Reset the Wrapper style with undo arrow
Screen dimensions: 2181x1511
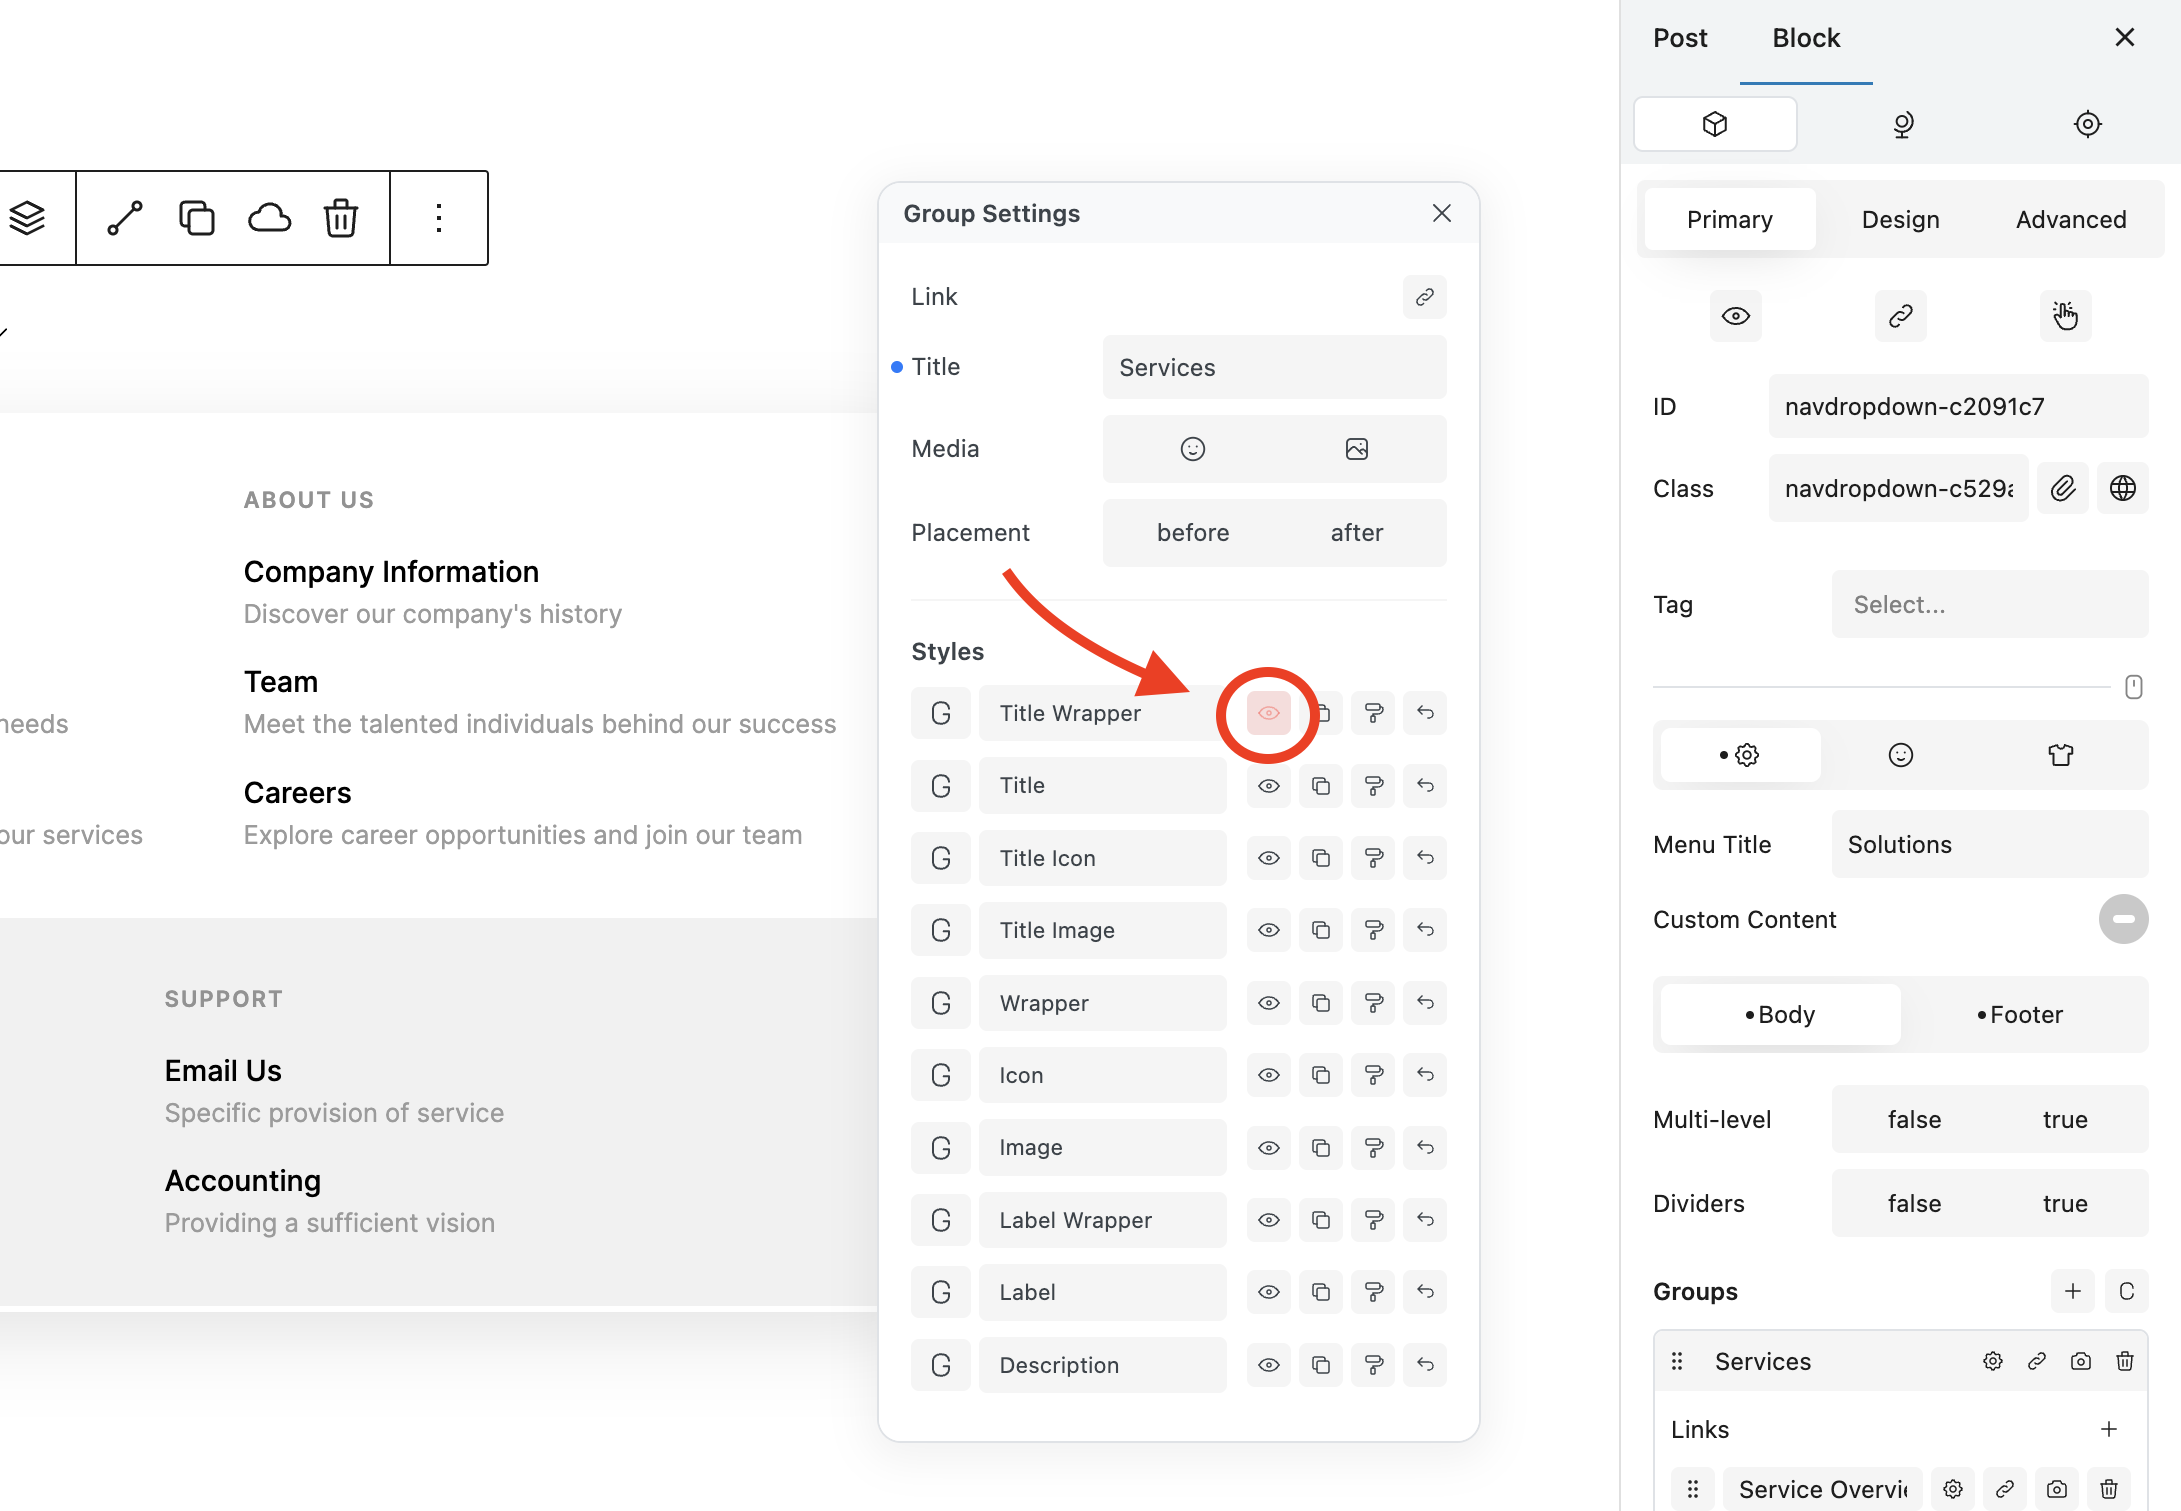pos(1425,1002)
